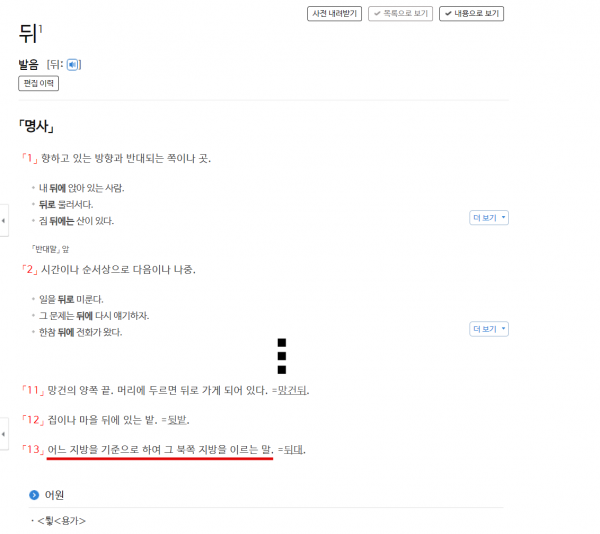
Task: Play the pronunciation audio speaker icon
Action: point(72,65)
